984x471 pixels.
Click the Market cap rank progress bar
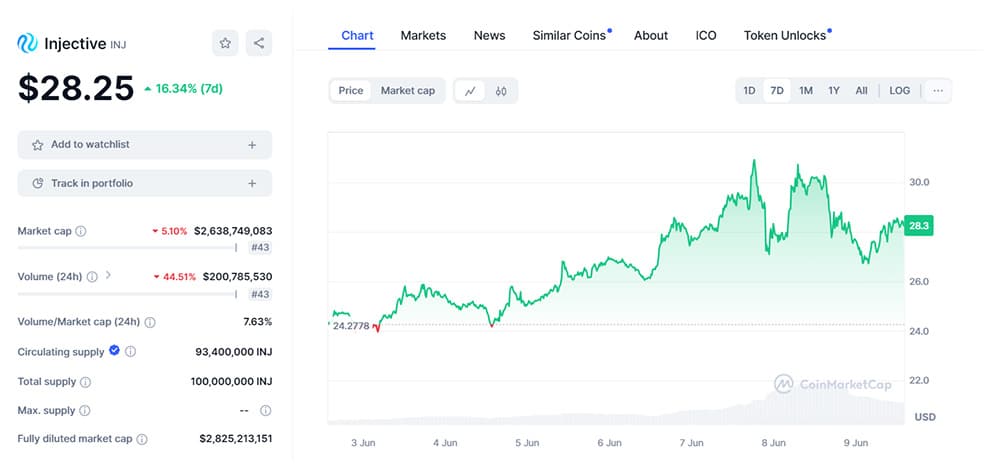click(x=127, y=248)
